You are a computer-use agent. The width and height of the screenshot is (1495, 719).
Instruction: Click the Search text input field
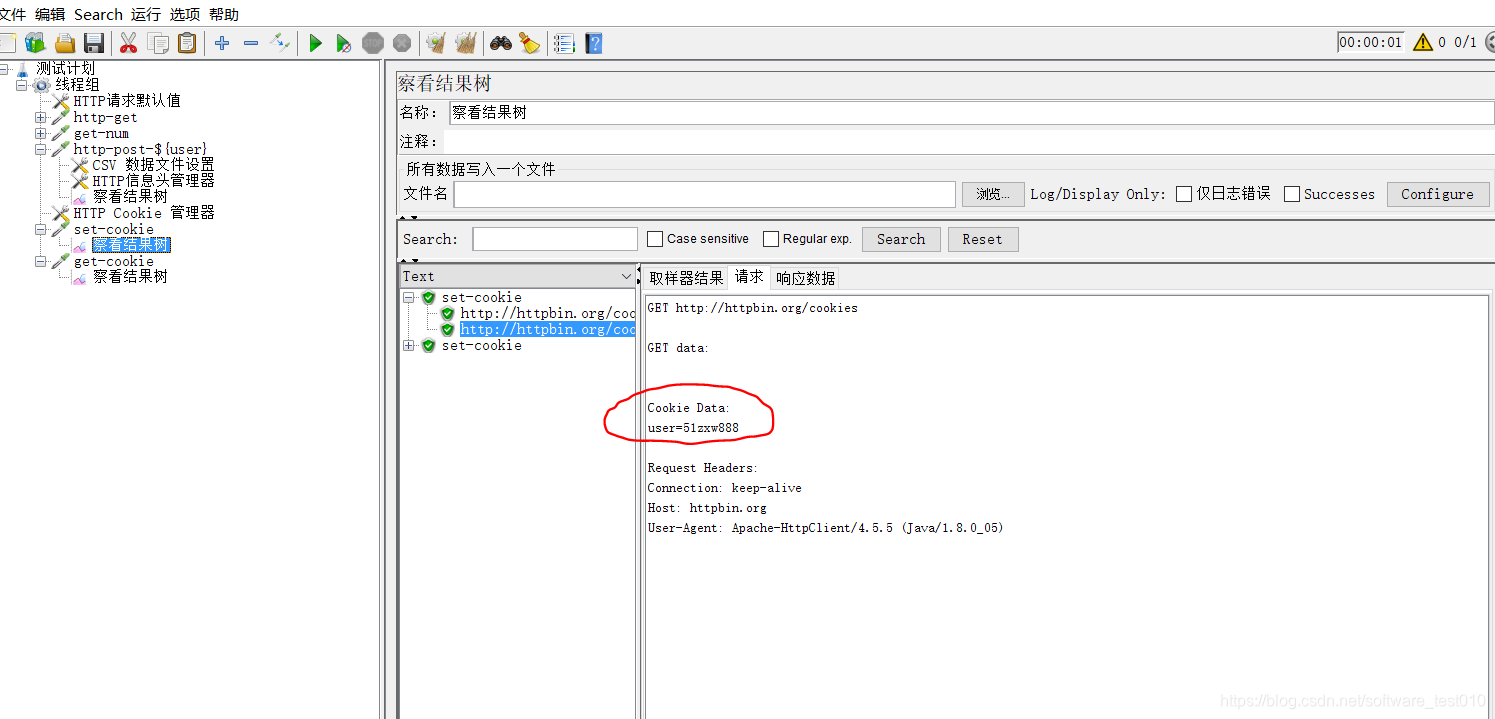coord(555,239)
